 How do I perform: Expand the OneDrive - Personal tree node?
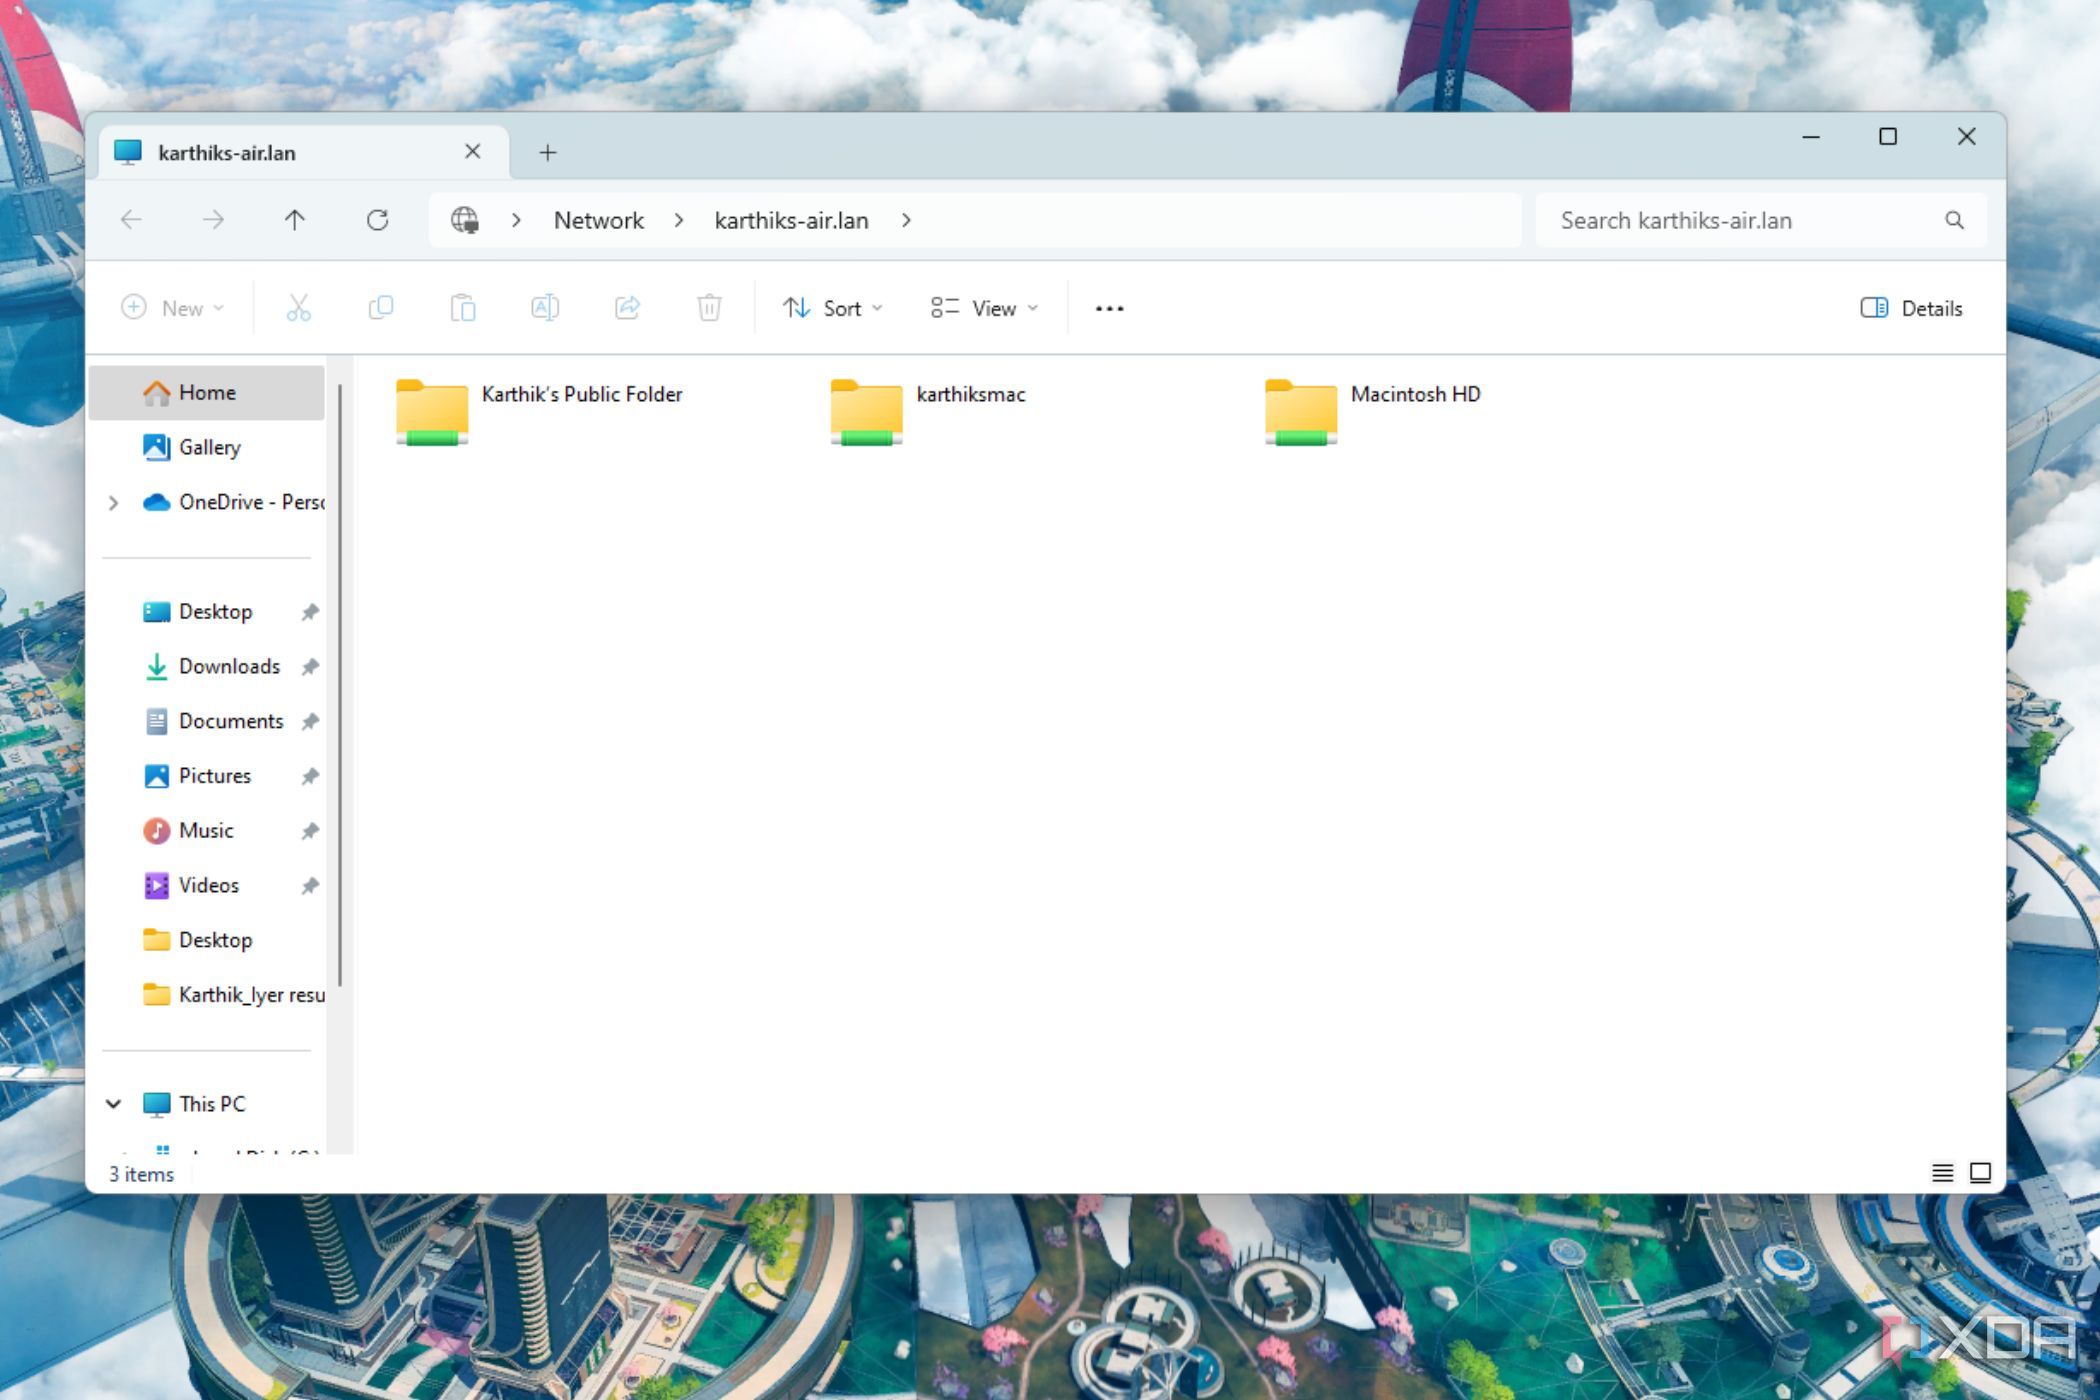click(113, 502)
